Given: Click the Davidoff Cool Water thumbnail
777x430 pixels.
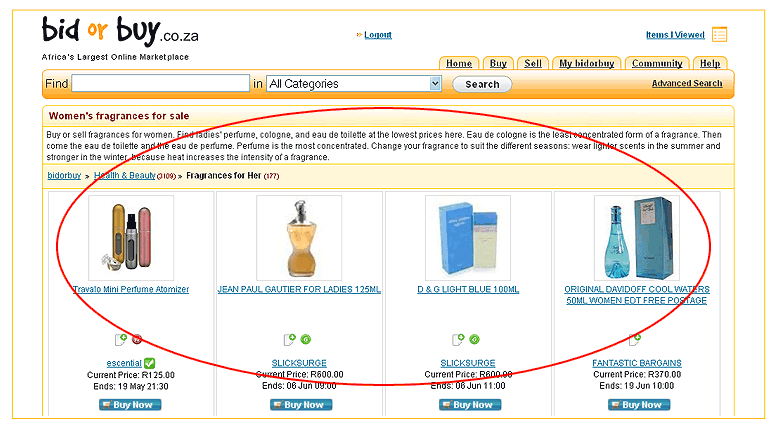Looking at the screenshot, I should pyautogui.click(x=637, y=238).
